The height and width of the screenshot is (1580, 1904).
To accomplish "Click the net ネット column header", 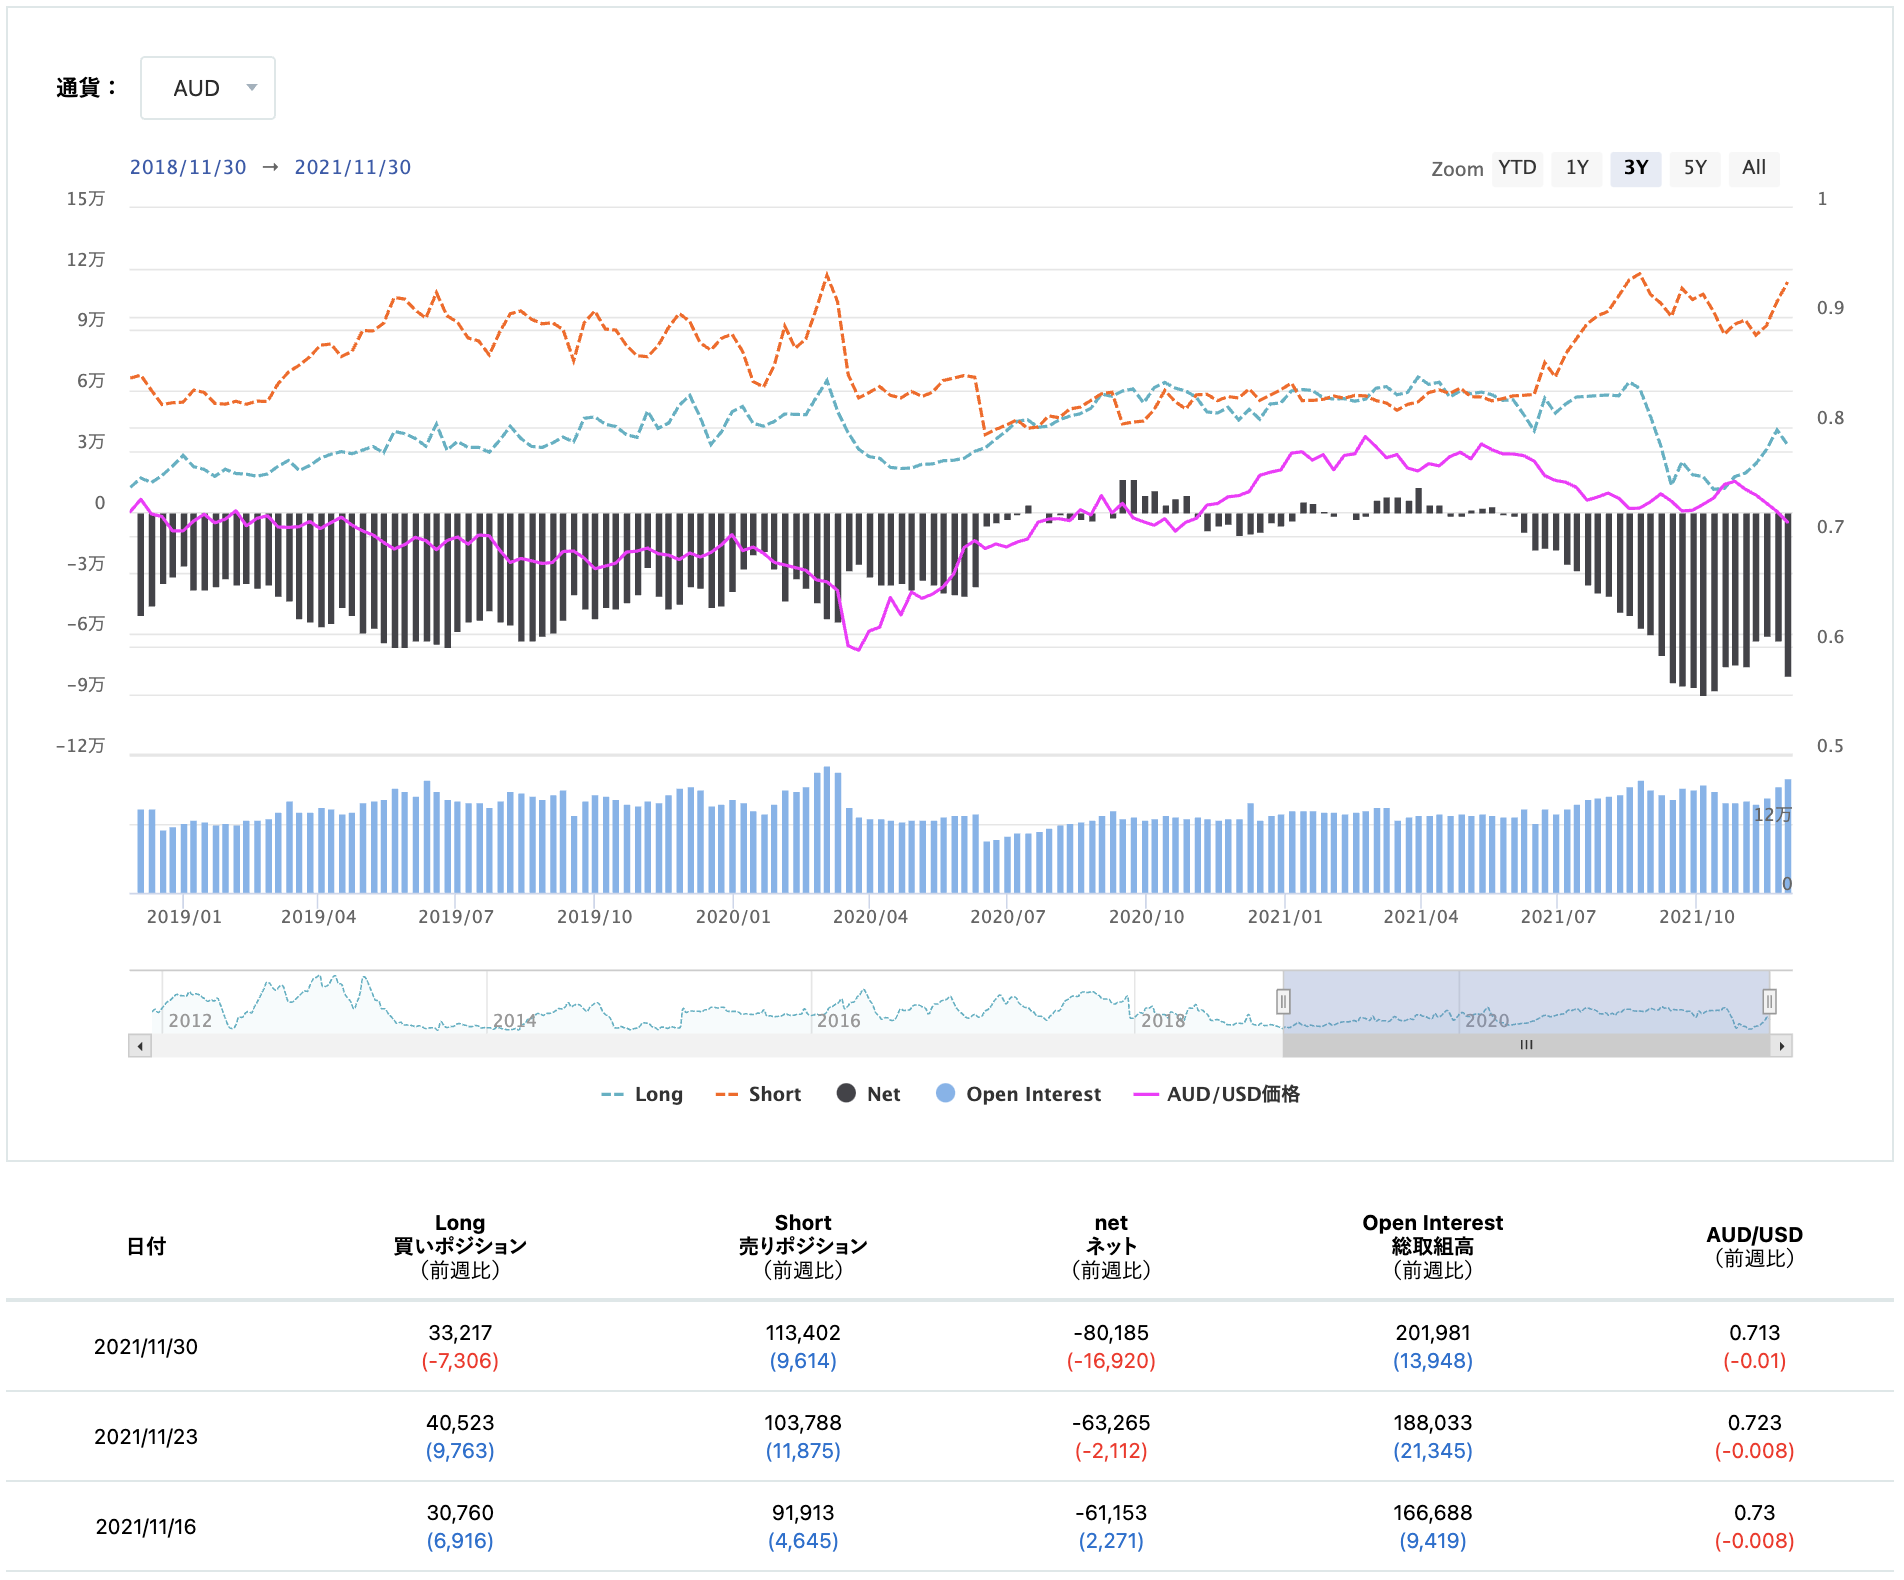I will (x=1111, y=1246).
